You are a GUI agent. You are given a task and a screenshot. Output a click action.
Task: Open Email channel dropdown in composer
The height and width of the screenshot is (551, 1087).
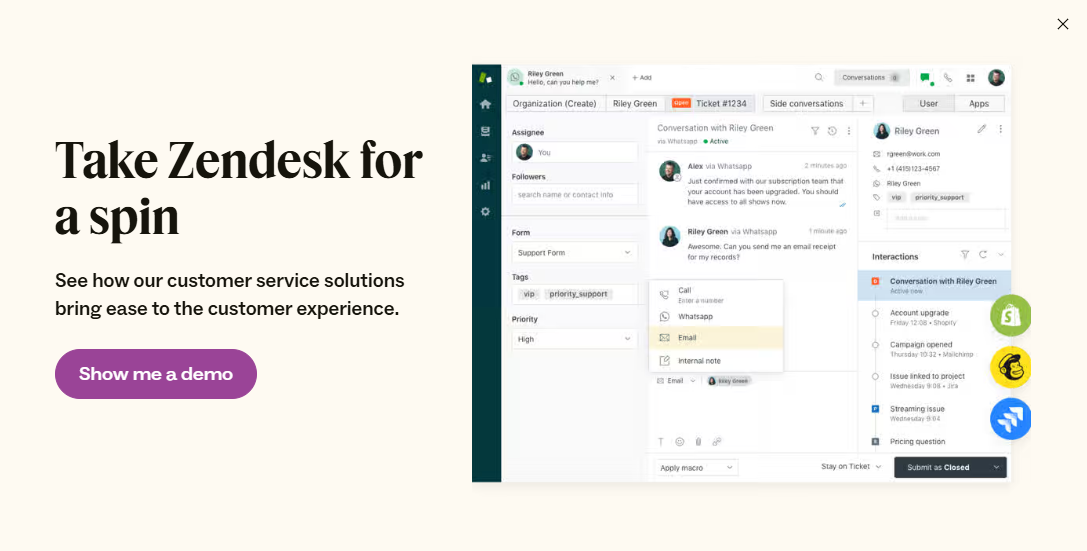point(677,381)
